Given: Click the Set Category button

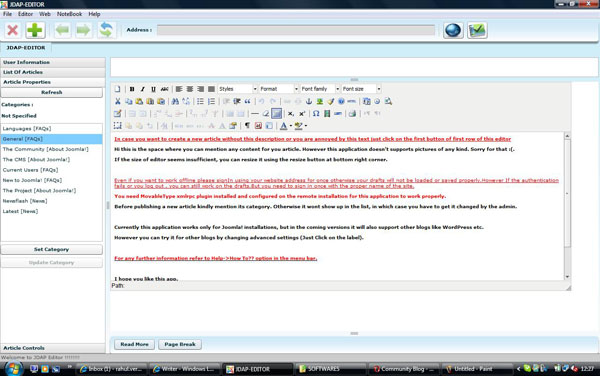Looking at the screenshot, I should click(52, 249).
